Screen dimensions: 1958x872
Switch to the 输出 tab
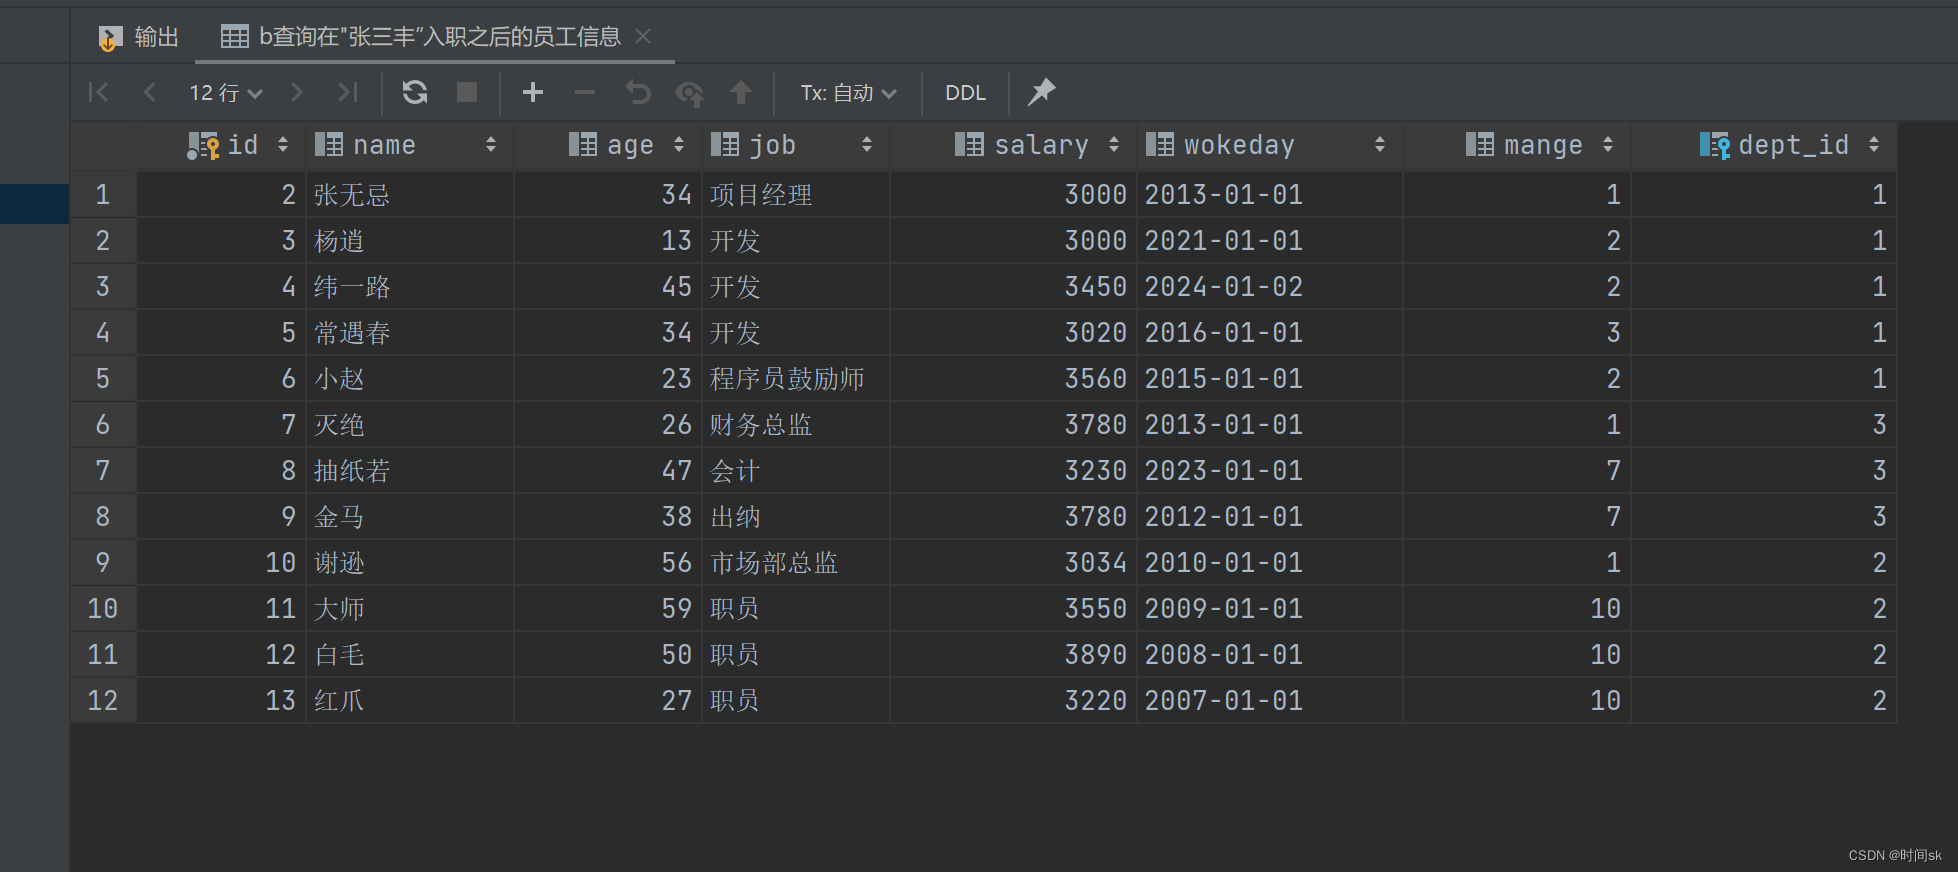pyautogui.click(x=139, y=38)
